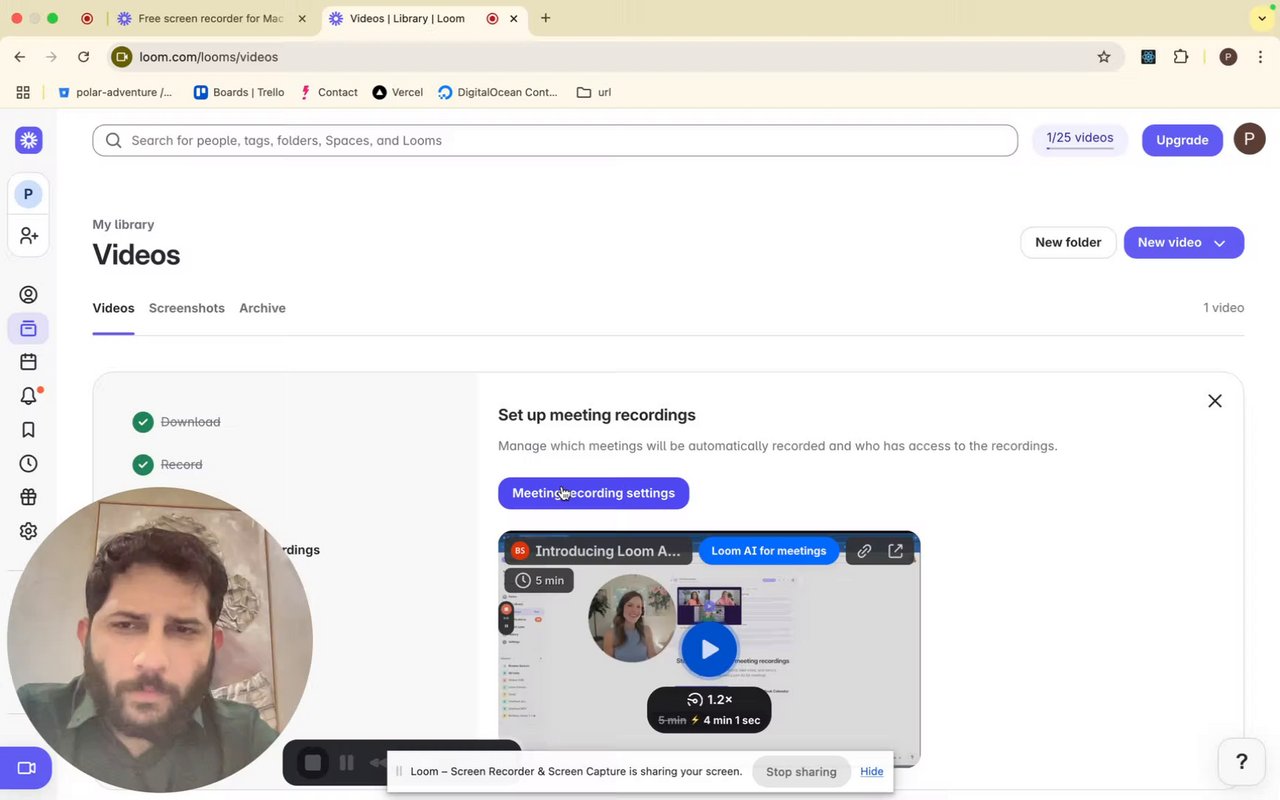The image size is (1280, 800).
Task: Open the gift box icon in sidebar
Action: [x=28, y=497]
